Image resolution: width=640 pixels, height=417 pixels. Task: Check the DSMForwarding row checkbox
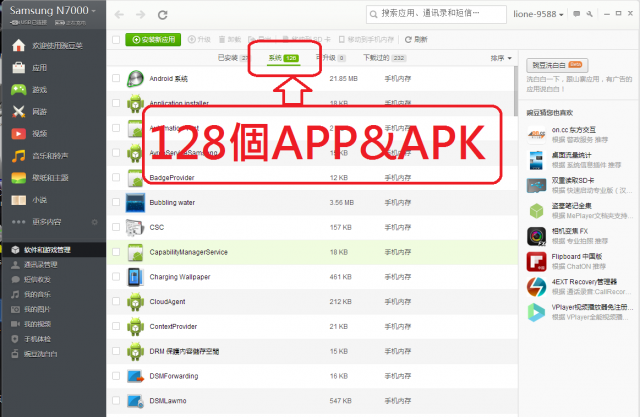click(x=116, y=376)
